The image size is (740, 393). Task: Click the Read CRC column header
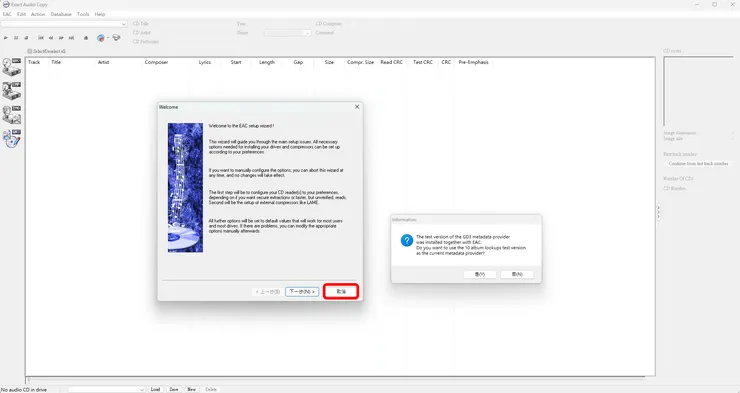pos(392,62)
